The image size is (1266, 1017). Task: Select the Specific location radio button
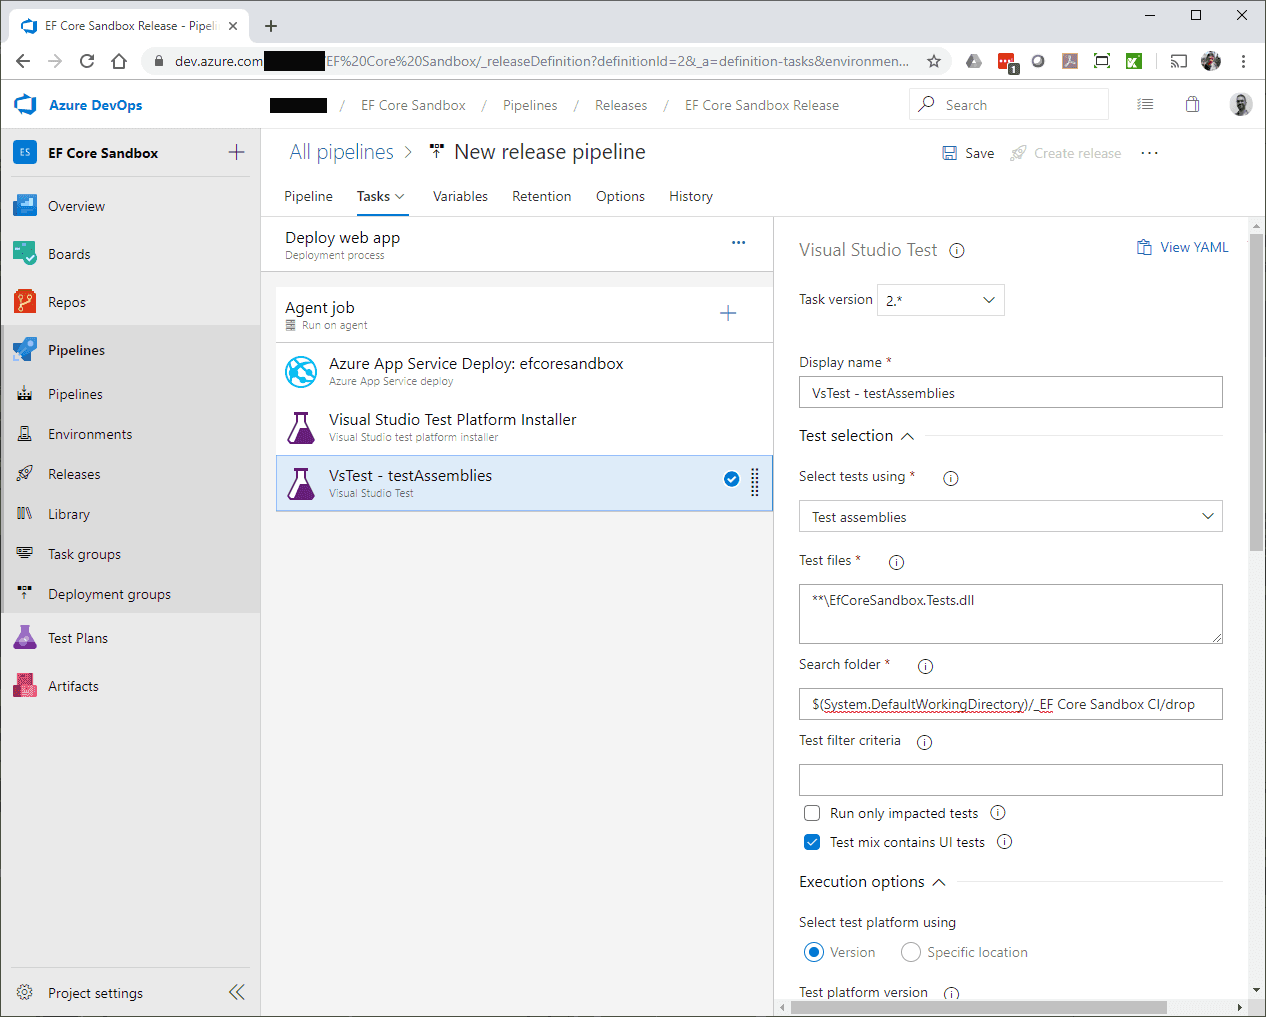pos(911,952)
